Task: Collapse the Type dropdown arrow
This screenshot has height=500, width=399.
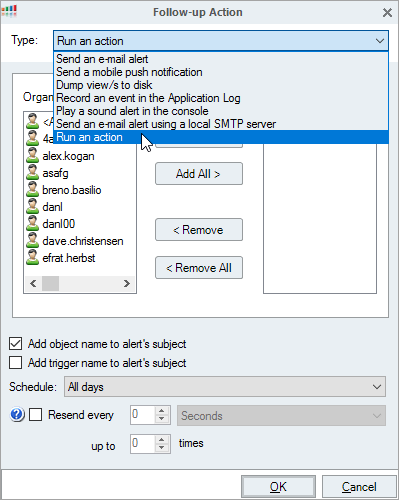Action: point(379,41)
